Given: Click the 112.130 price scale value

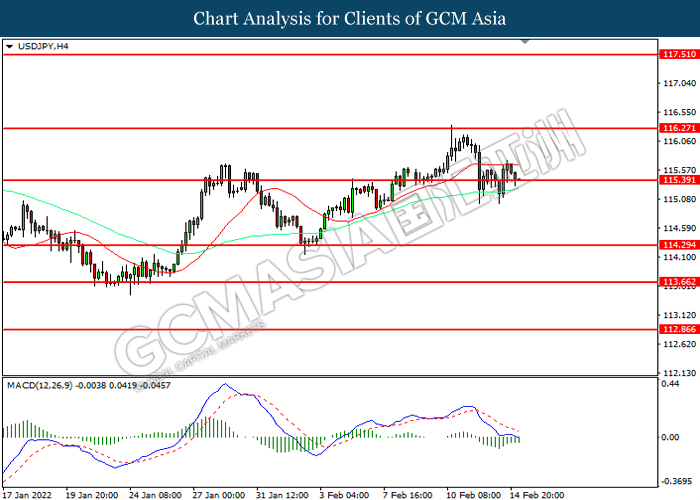Looking at the screenshot, I should (x=679, y=373).
